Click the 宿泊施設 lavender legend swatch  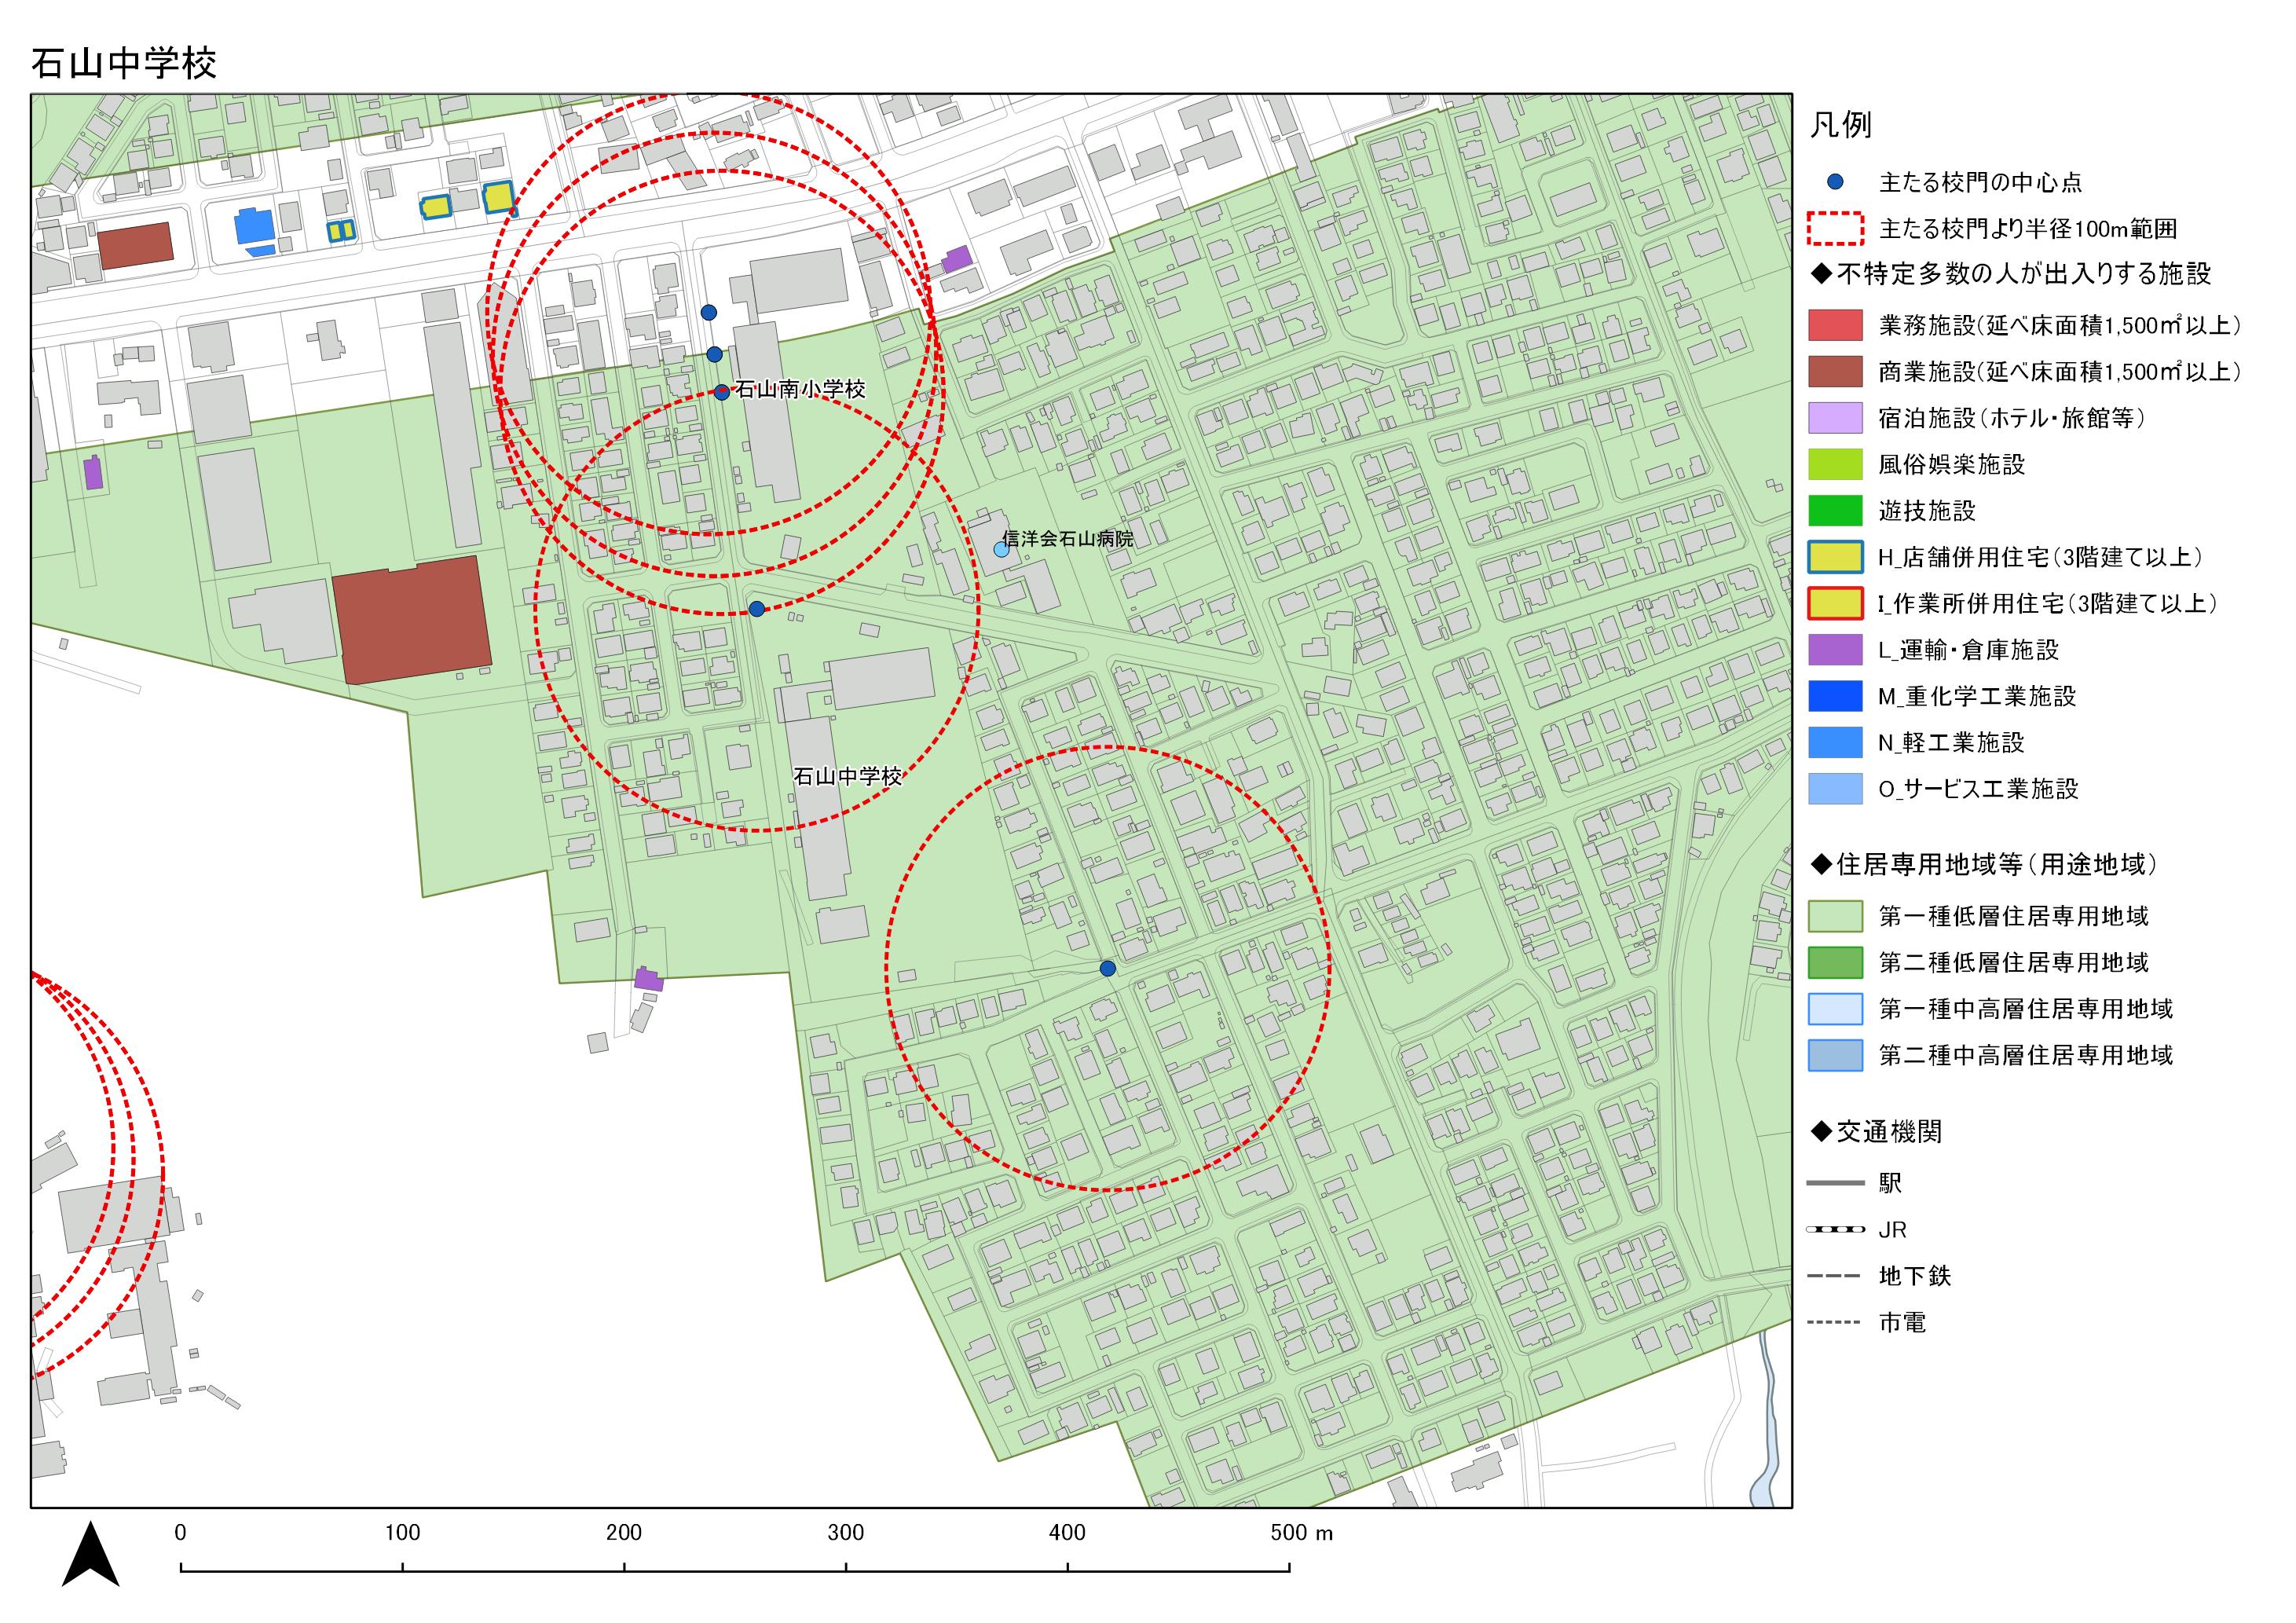[x=1835, y=418]
